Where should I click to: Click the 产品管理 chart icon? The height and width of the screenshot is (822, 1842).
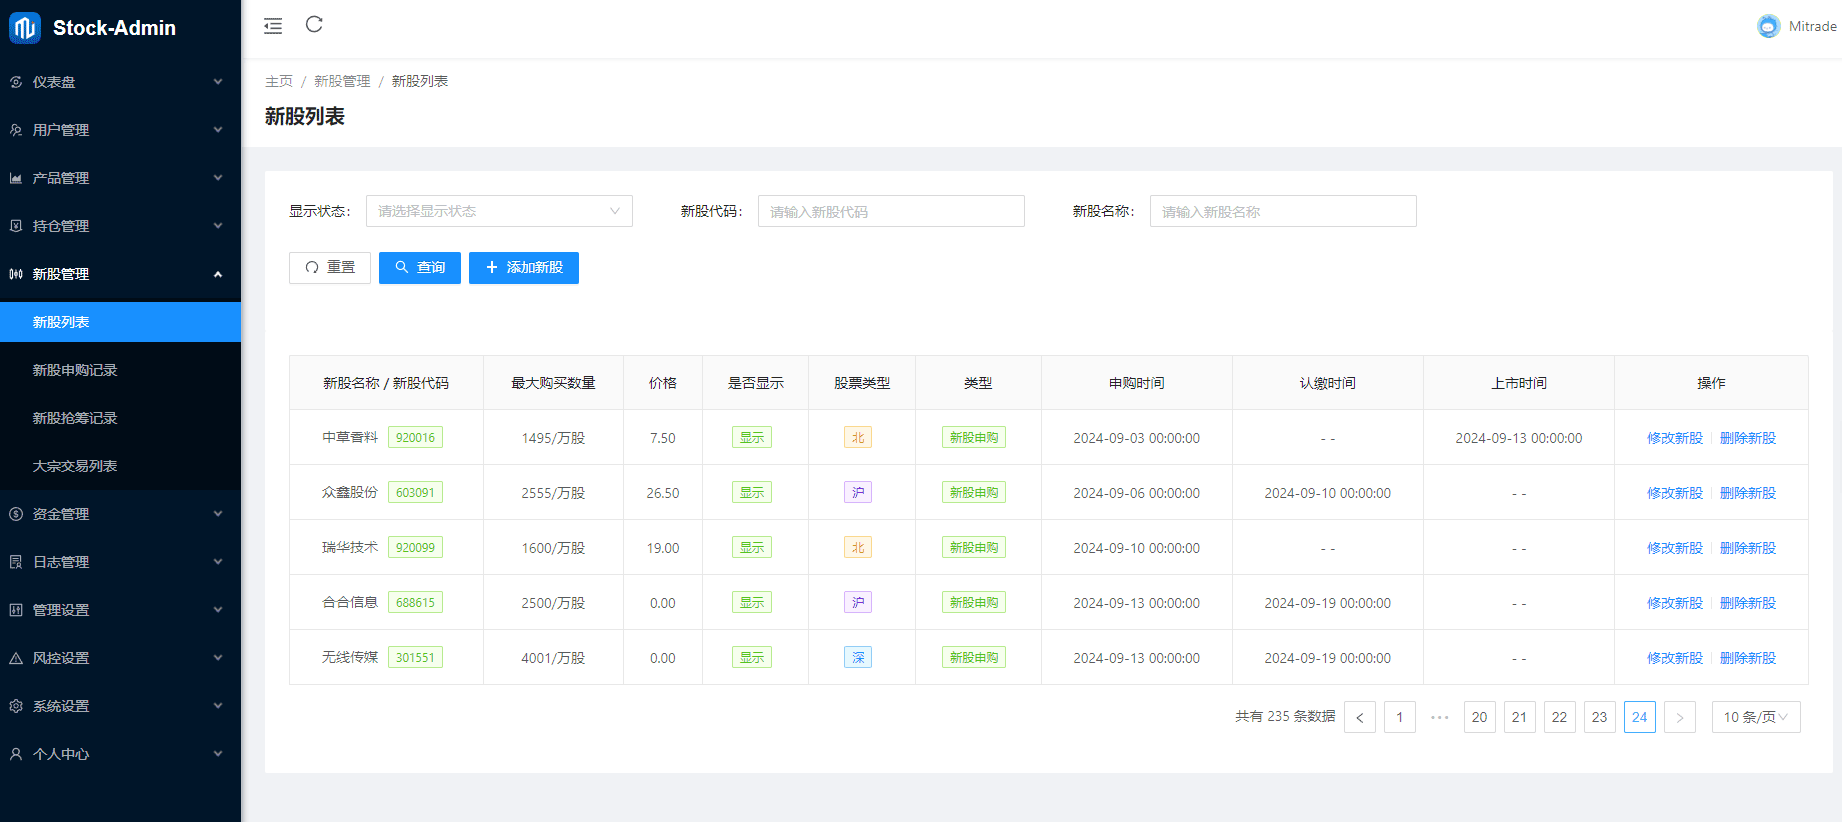click(x=16, y=178)
